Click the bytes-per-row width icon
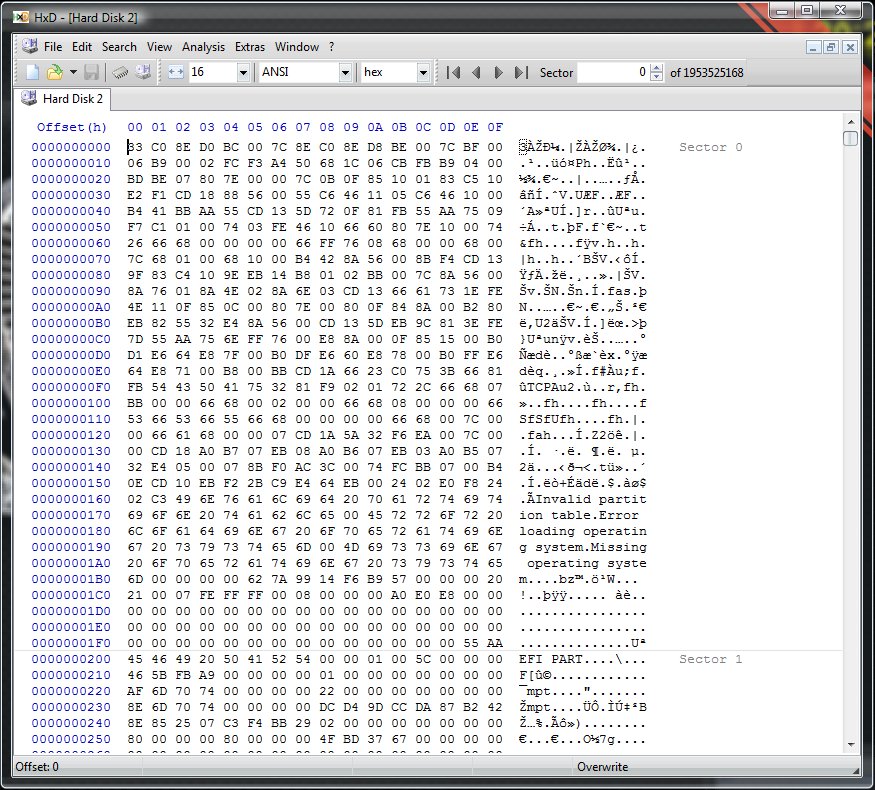The image size is (875, 790). tap(176, 72)
